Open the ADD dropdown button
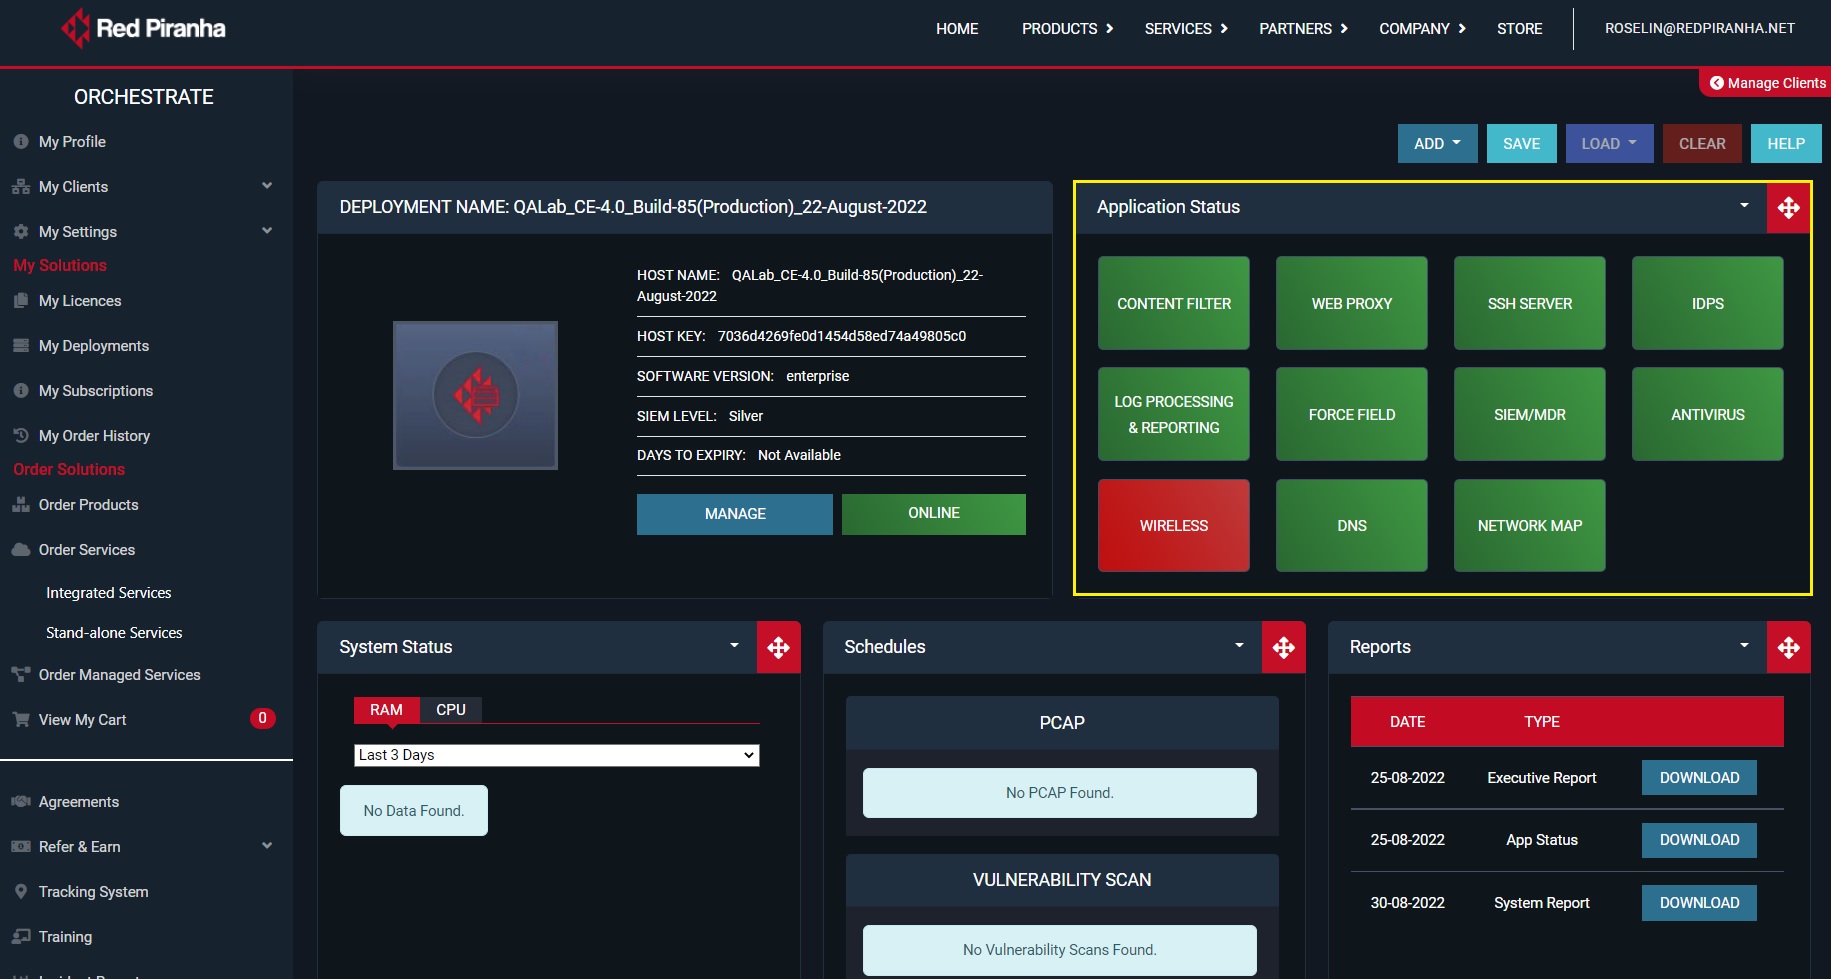 [x=1437, y=144]
